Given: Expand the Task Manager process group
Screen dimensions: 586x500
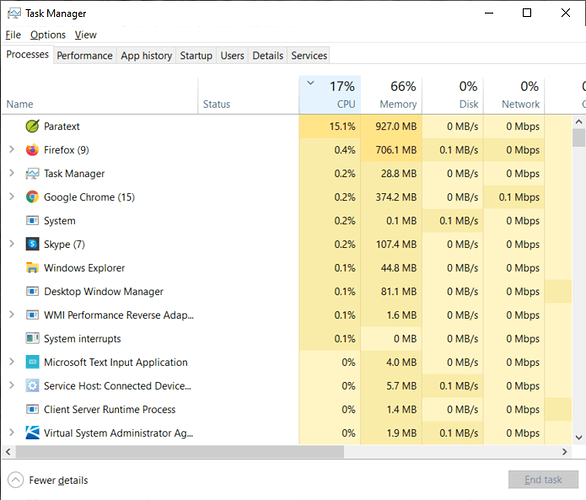Looking at the screenshot, I should pyautogui.click(x=12, y=173).
